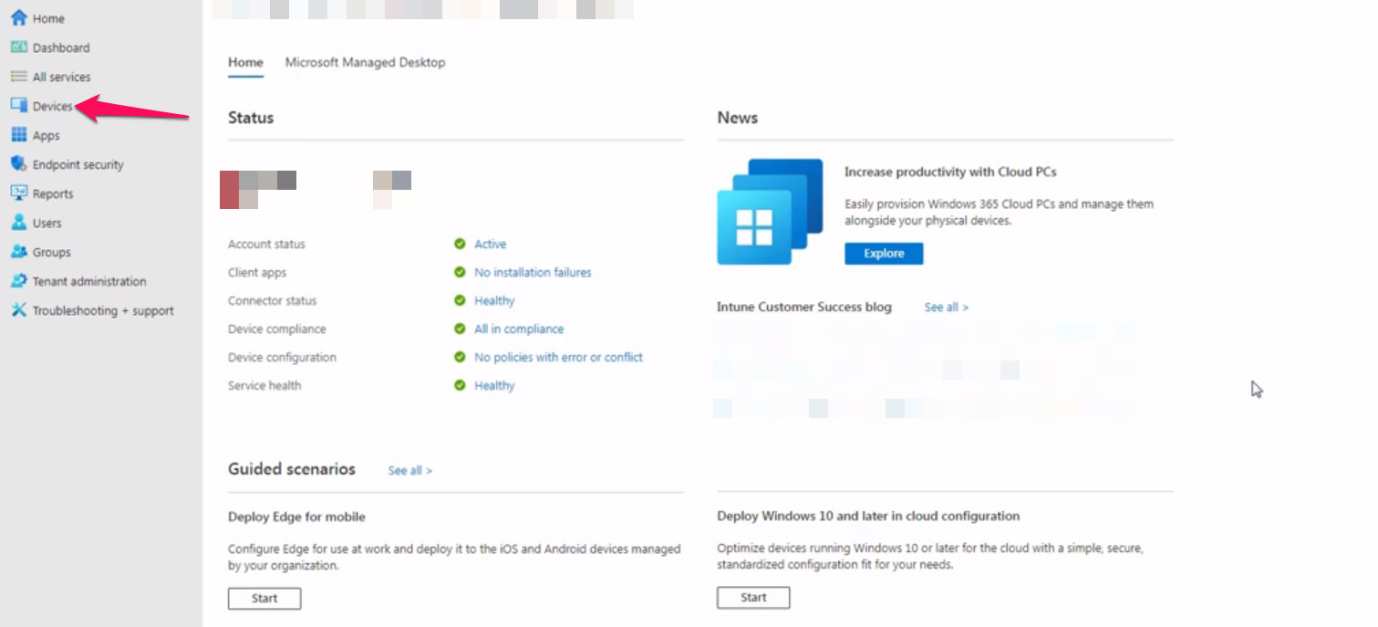Click the green check beside Active
1378x627 pixels.
pos(460,244)
